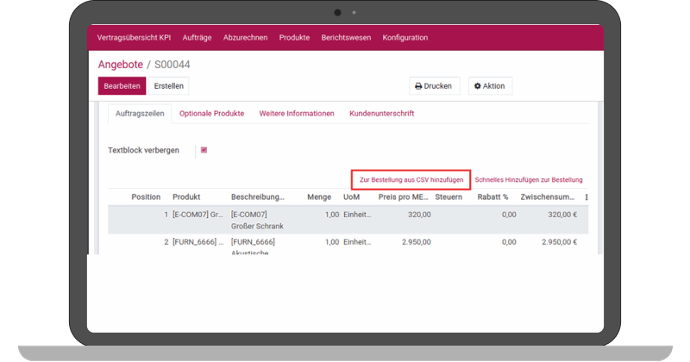
Task: Click Schnelles Hinzufügen zur Bestellung
Action: (x=529, y=180)
